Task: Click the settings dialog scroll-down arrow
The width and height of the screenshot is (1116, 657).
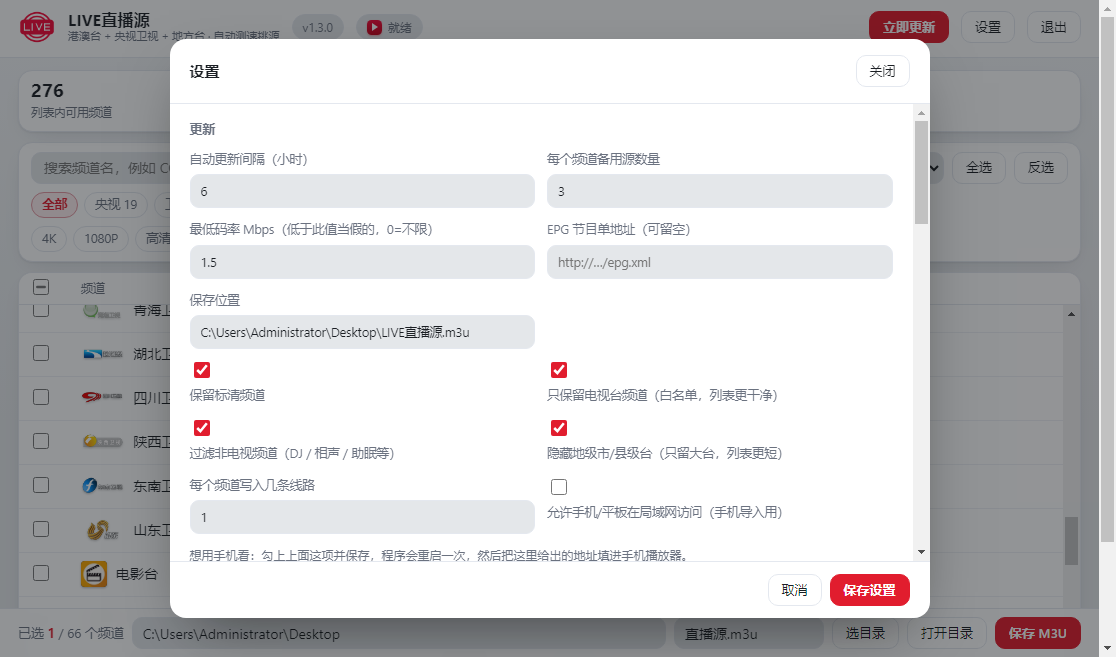Action: tap(922, 552)
